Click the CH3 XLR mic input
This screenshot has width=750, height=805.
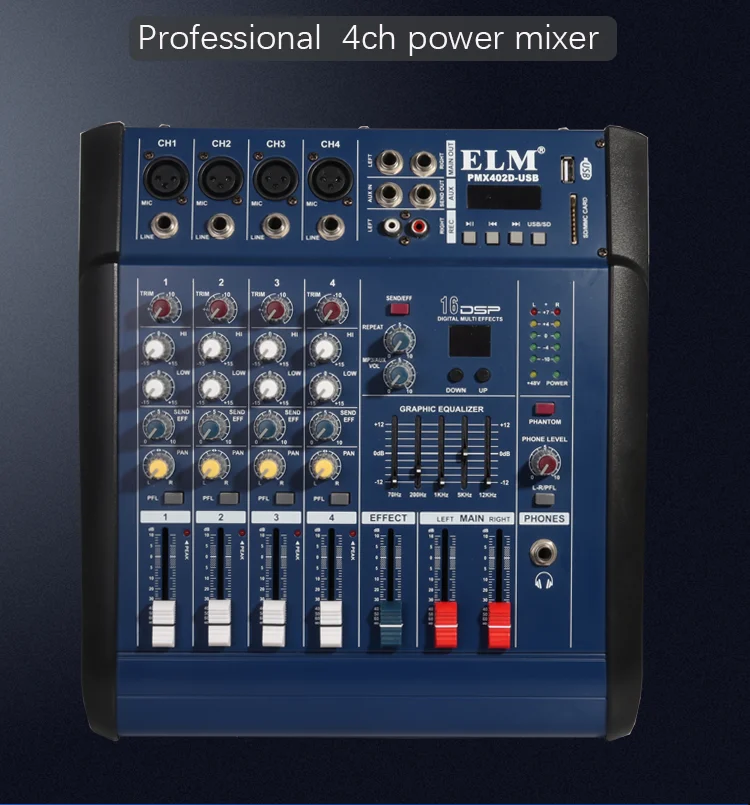[275, 178]
